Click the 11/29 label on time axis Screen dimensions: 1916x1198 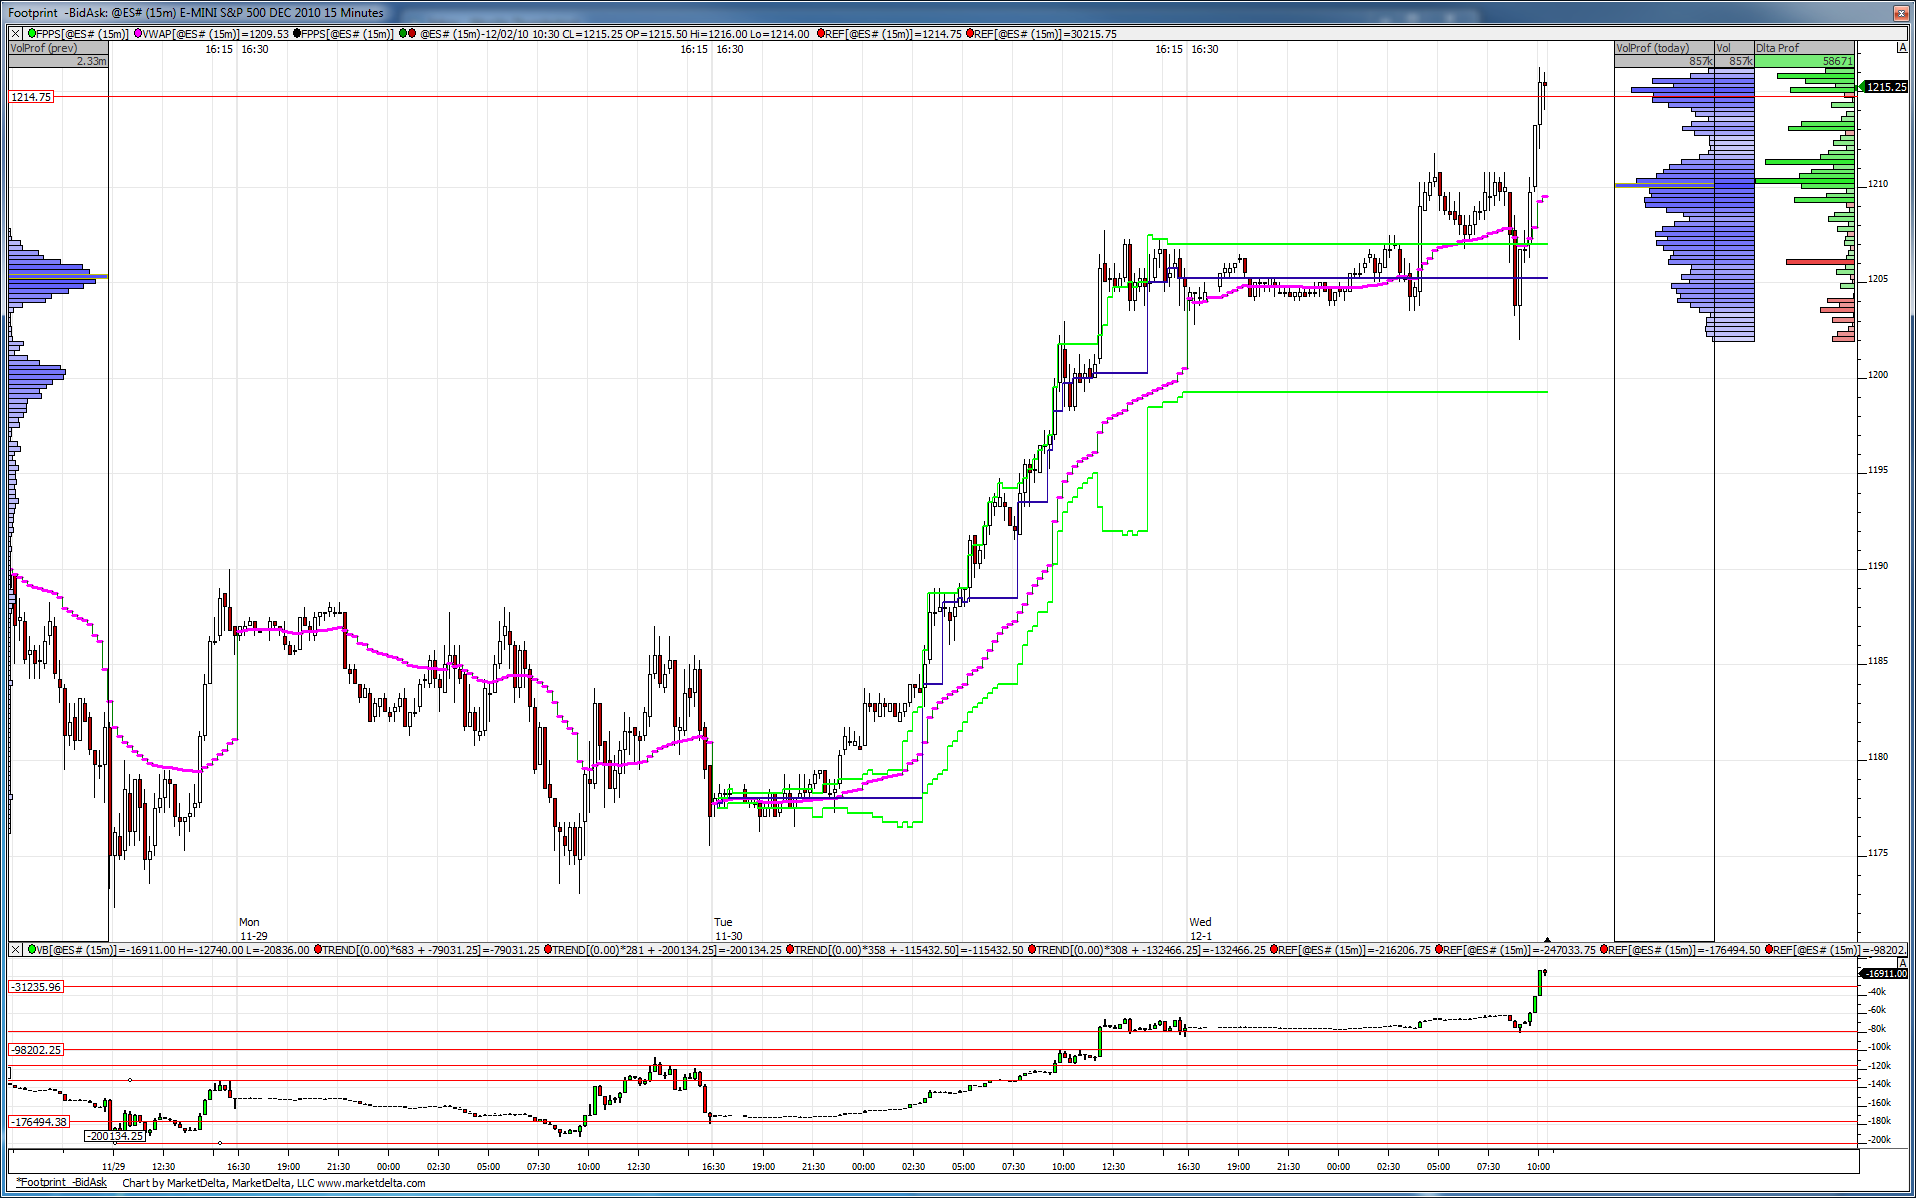coord(114,1167)
